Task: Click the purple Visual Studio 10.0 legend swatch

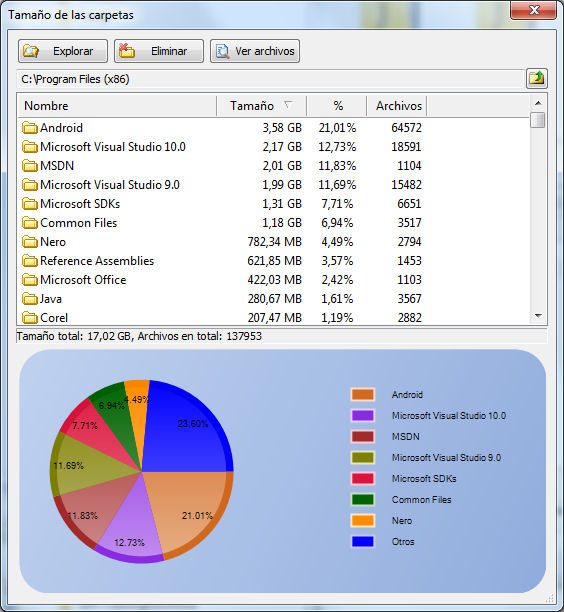Action: tap(363, 415)
